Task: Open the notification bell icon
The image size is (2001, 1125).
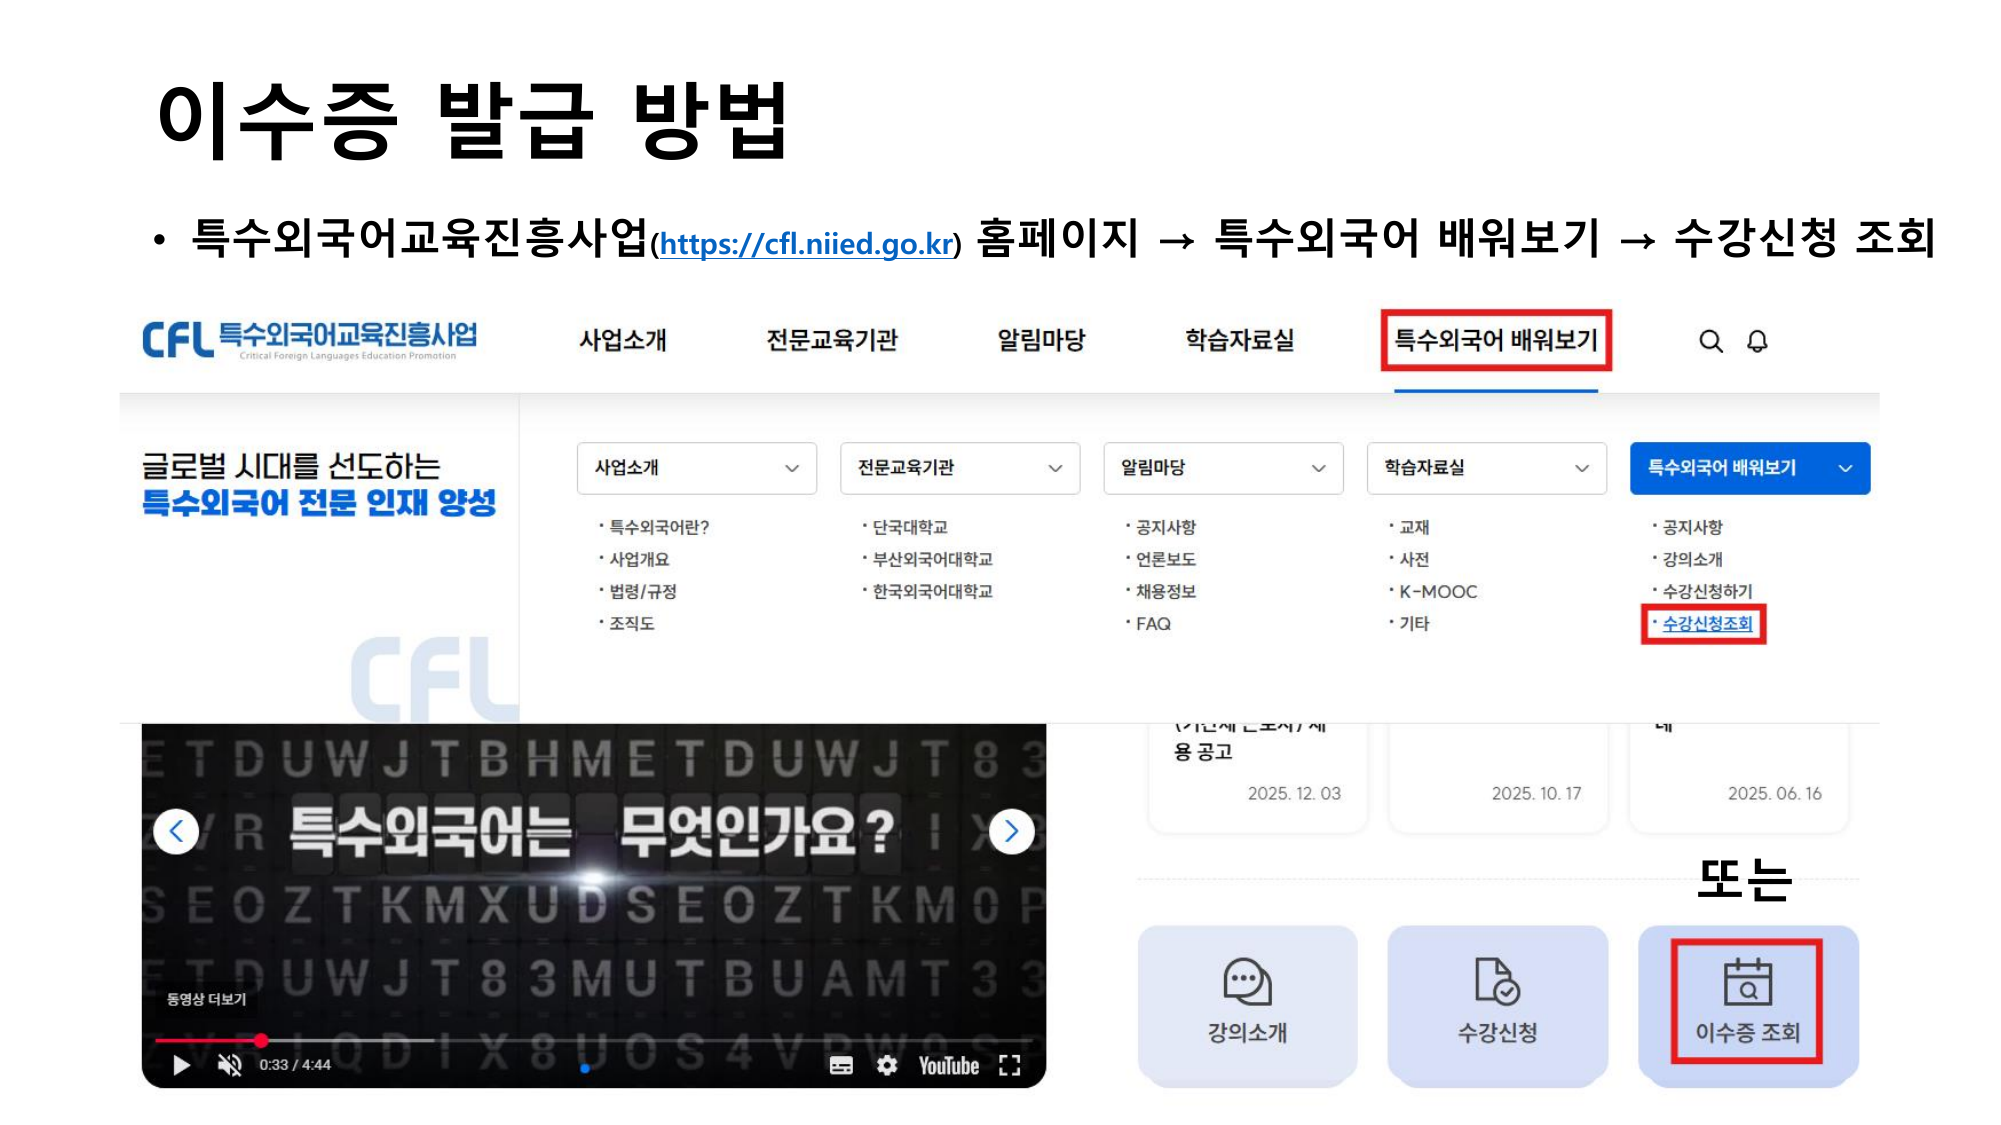Action: 1757,342
